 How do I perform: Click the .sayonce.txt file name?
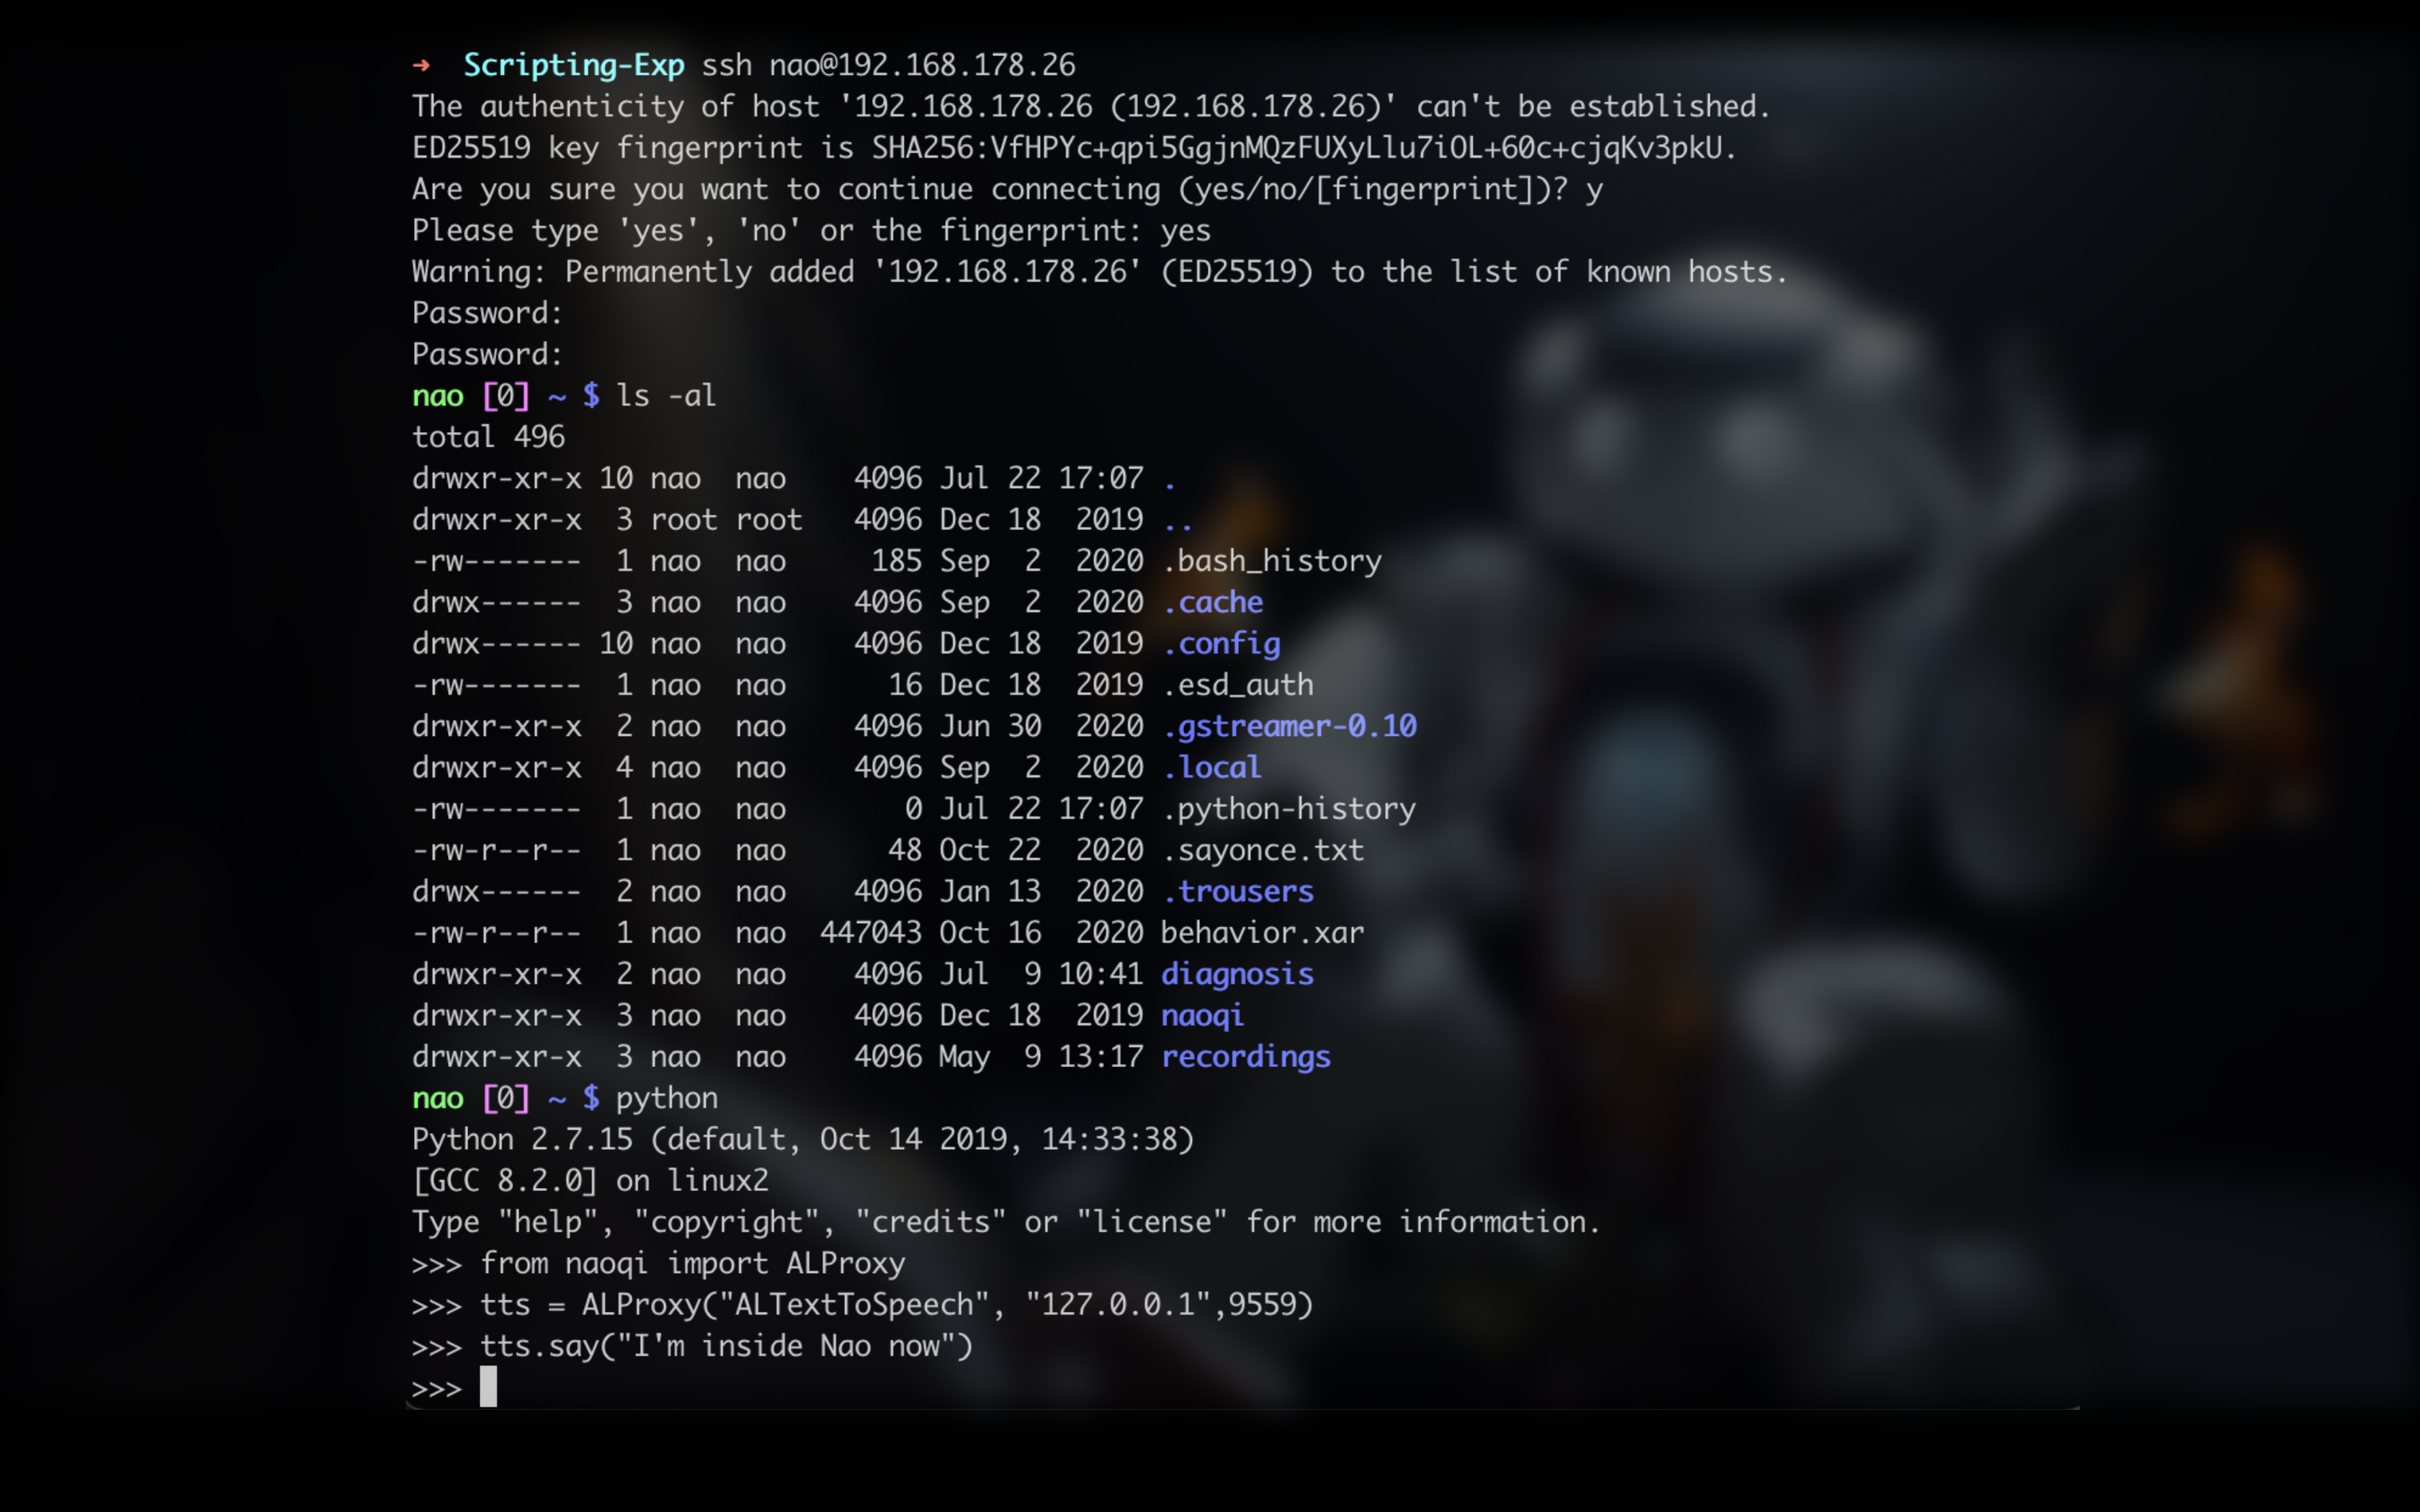pyautogui.click(x=1263, y=850)
